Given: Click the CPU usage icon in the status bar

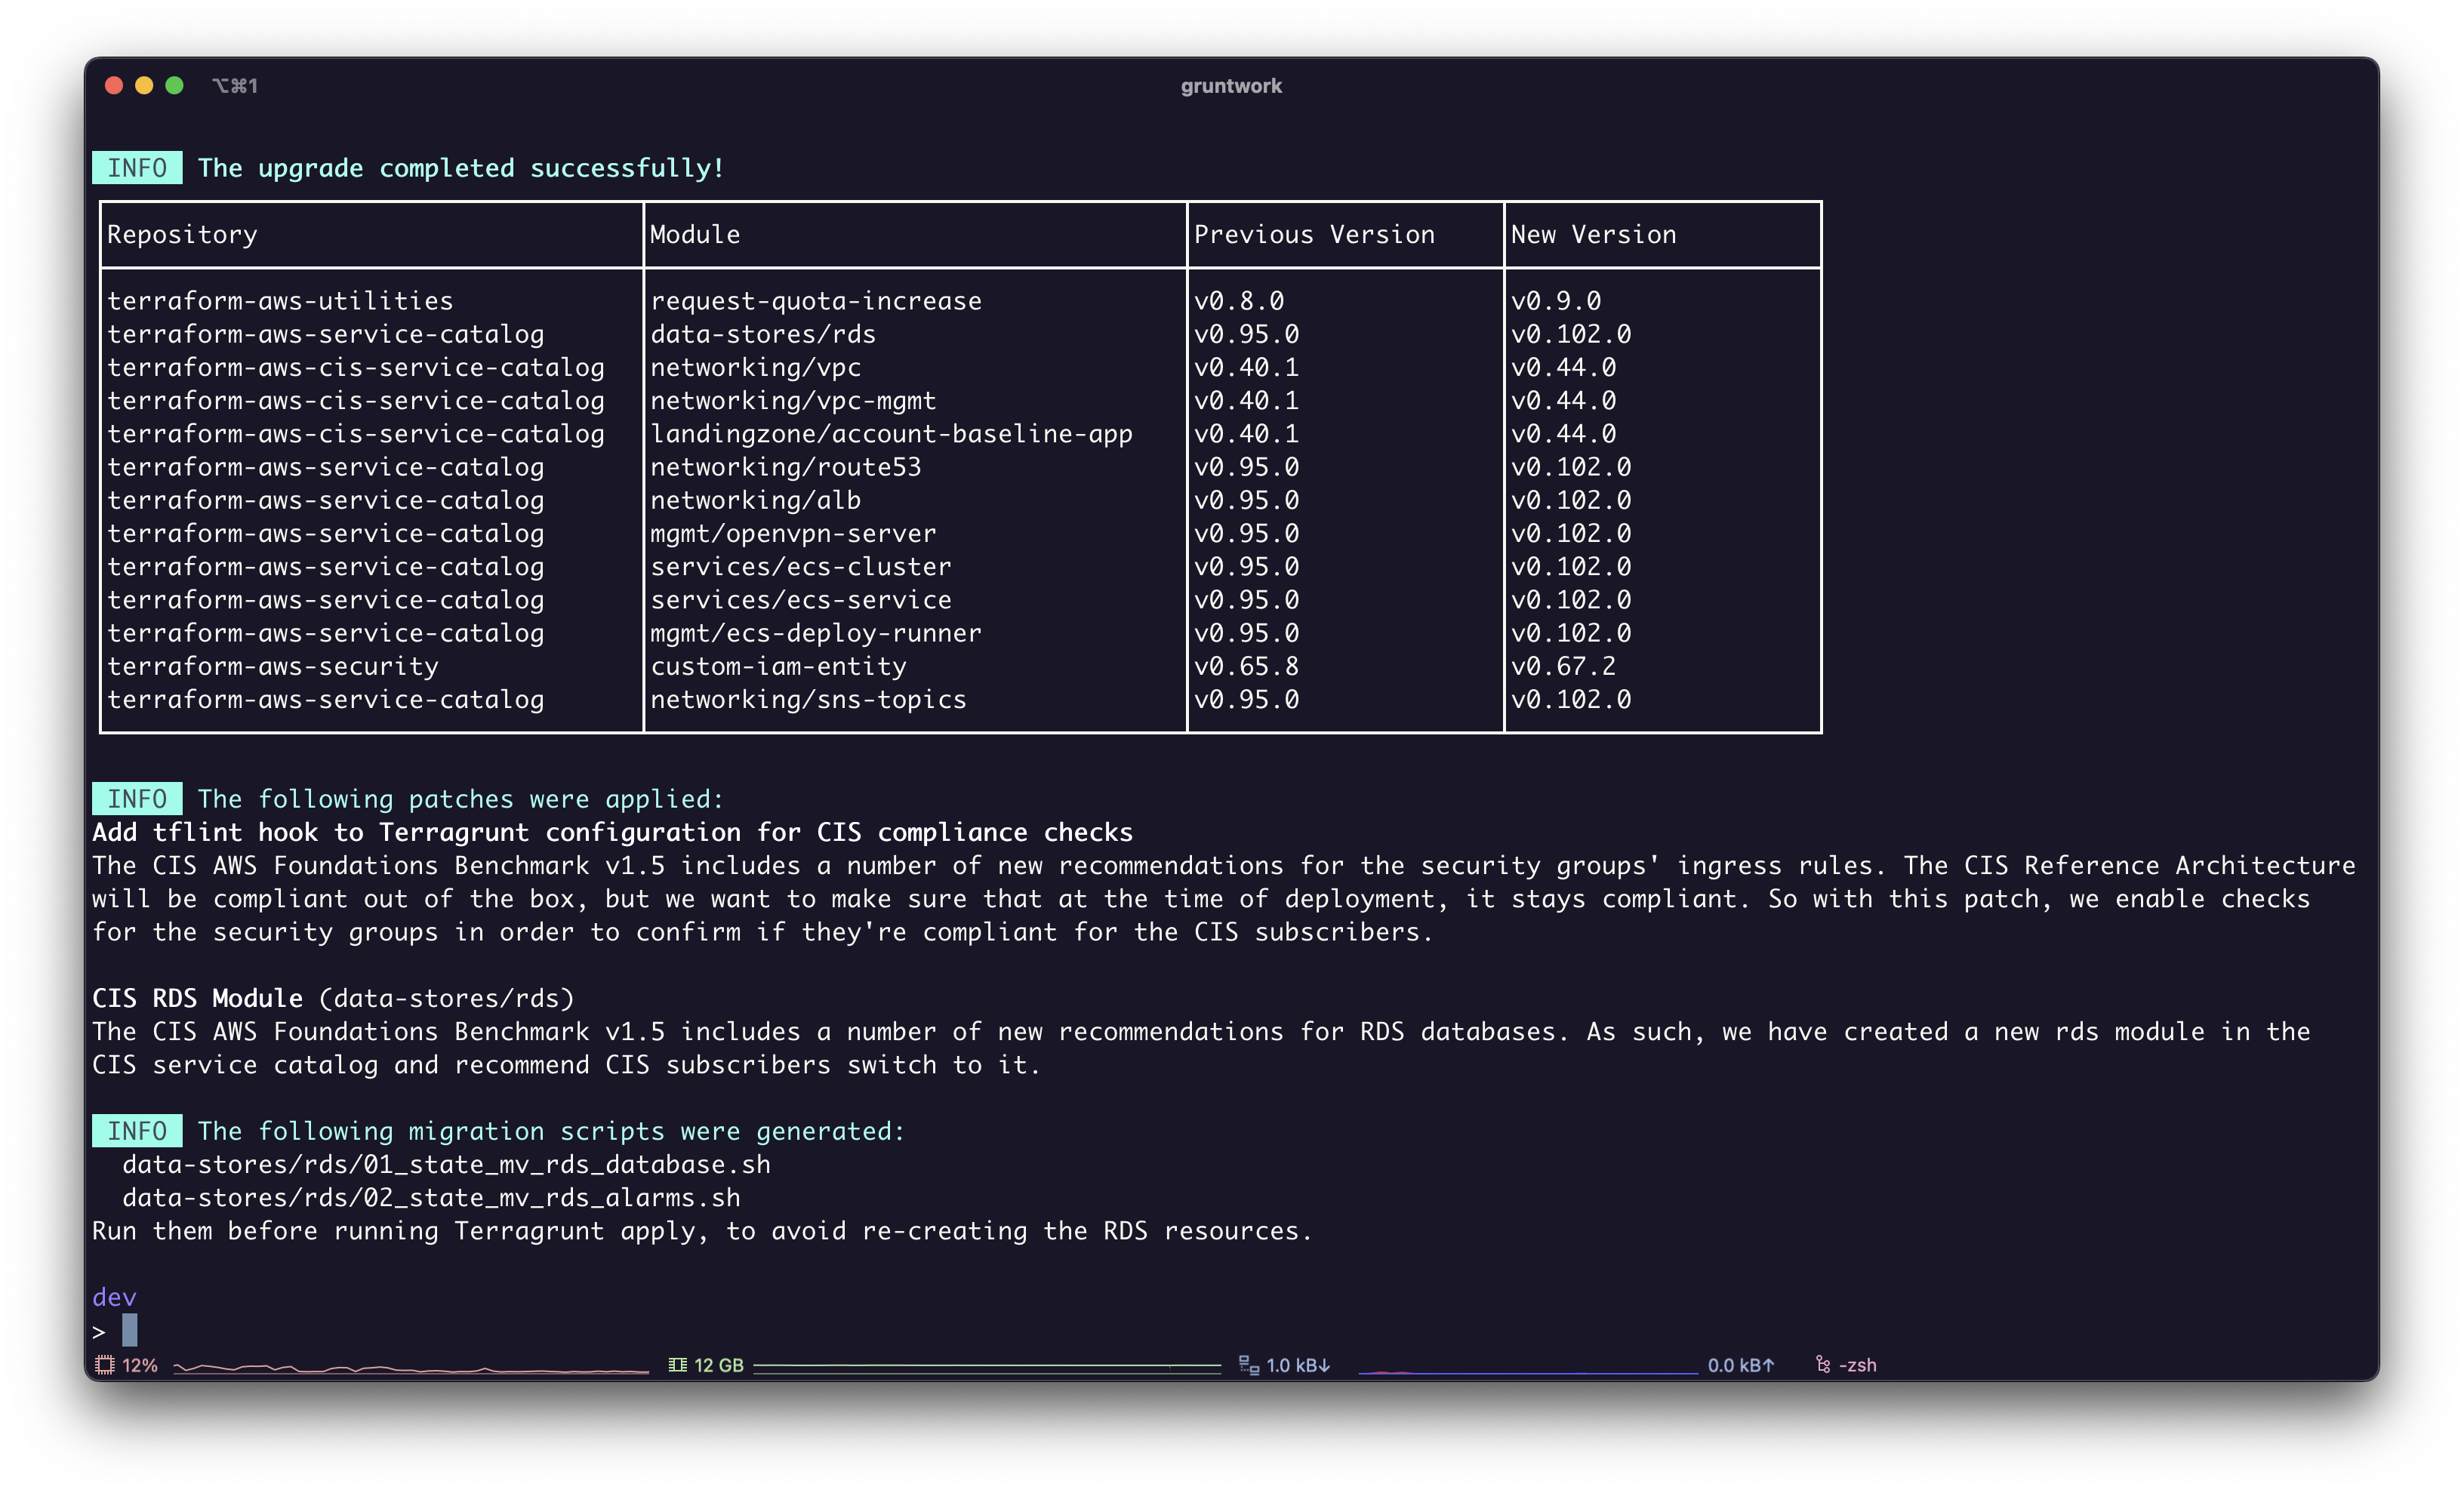Looking at the screenshot, I should tap(104, 1365).
